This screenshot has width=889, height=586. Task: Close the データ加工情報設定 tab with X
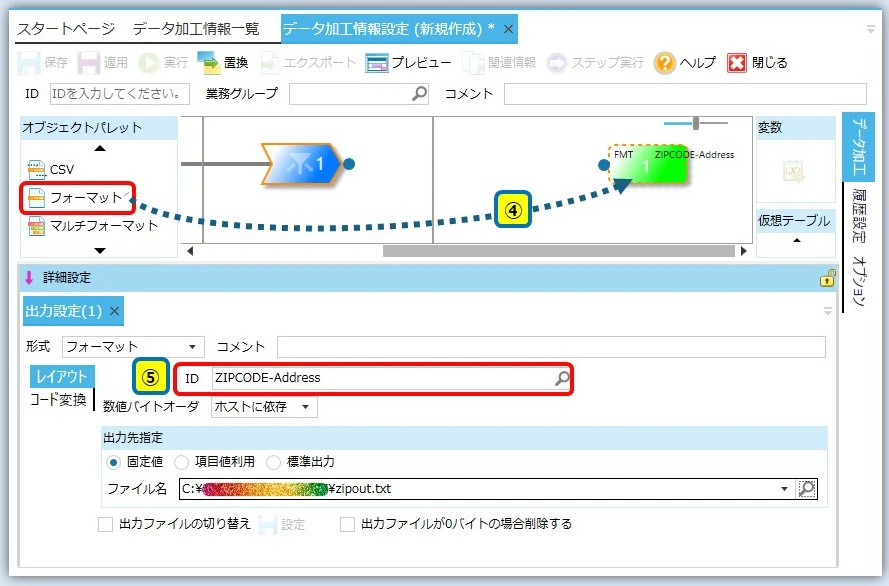pos(509,29)
